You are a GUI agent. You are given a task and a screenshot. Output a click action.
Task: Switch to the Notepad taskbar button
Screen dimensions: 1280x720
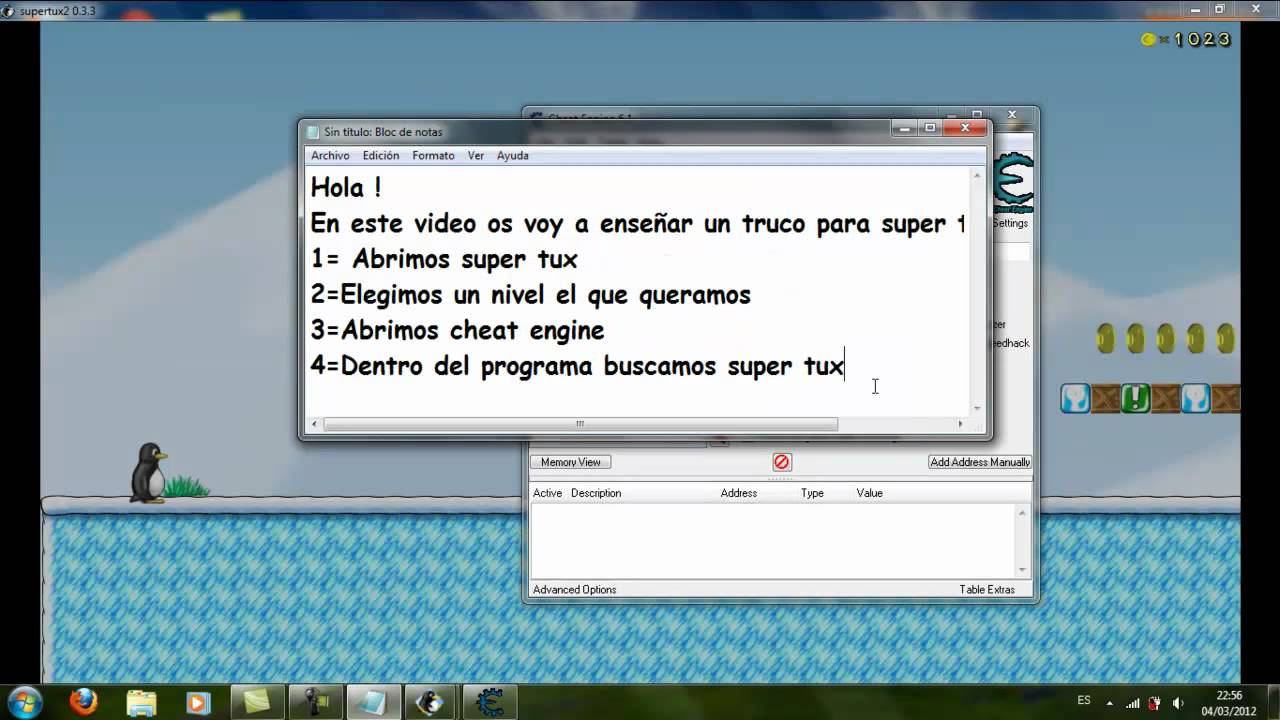tap(373, 702)
